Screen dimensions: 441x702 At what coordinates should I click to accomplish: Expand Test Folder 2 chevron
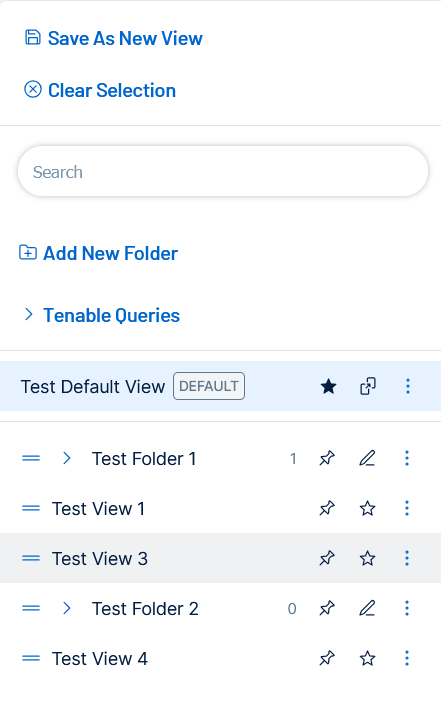[67, 608]
